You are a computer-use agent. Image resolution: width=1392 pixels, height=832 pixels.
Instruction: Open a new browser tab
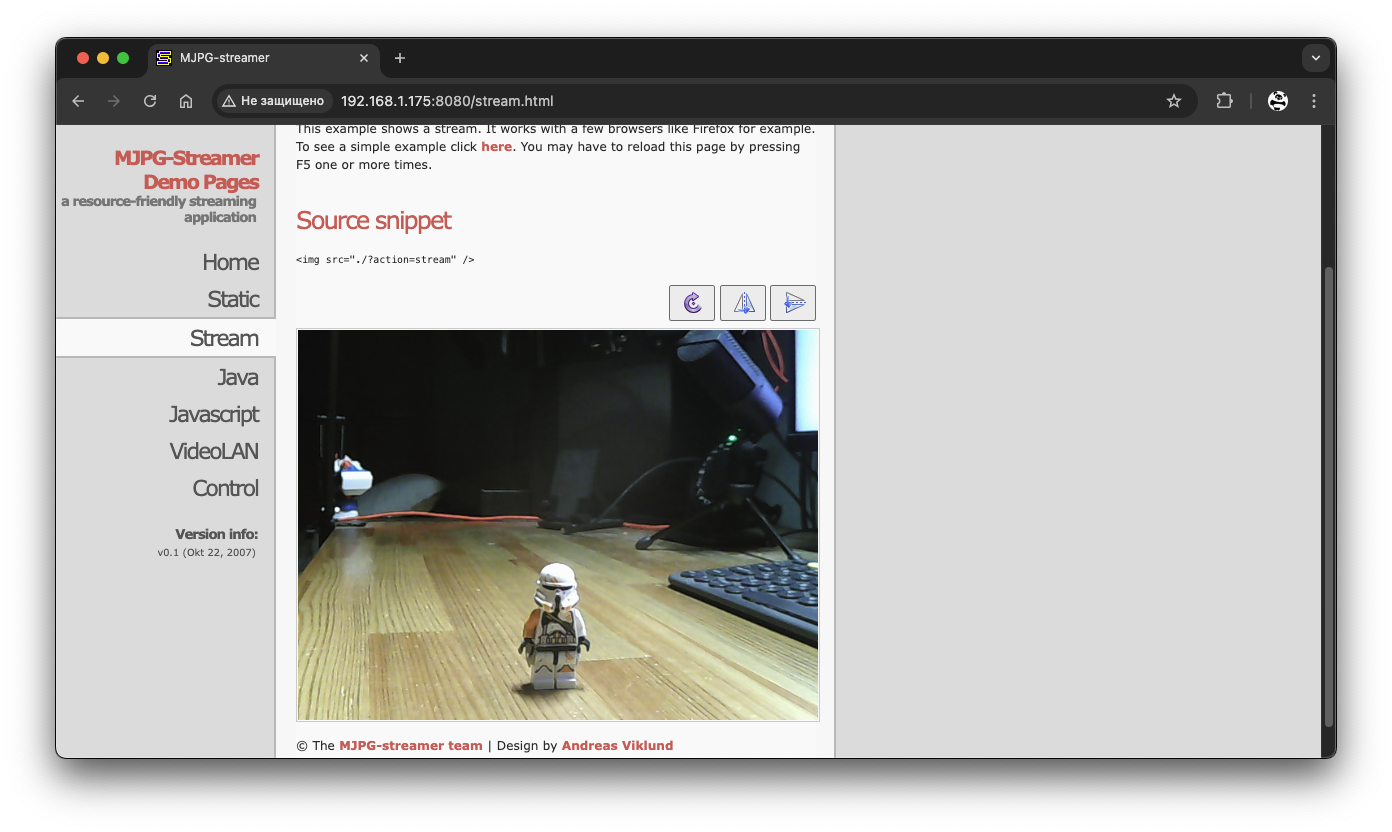click(x=400, y=58)
